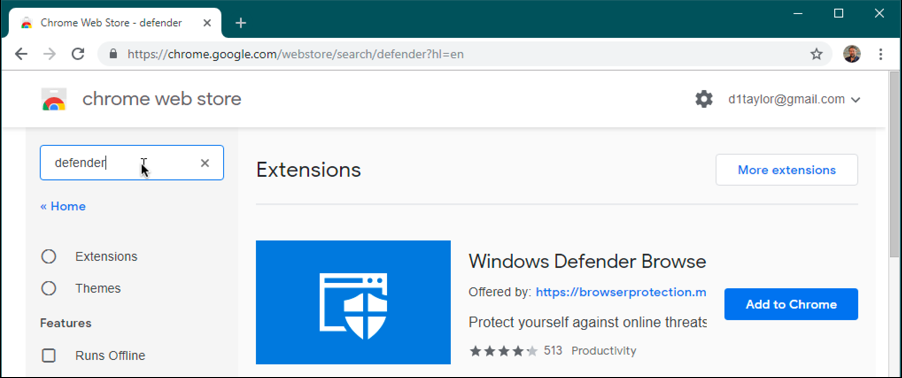Click the Productivity category label
902x378 pixels.
(x=603, y=350)
